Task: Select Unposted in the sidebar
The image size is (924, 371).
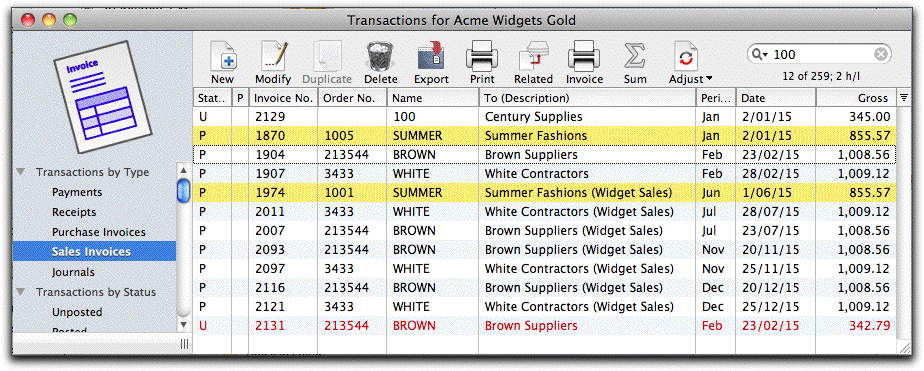Action: click(77, 312)
